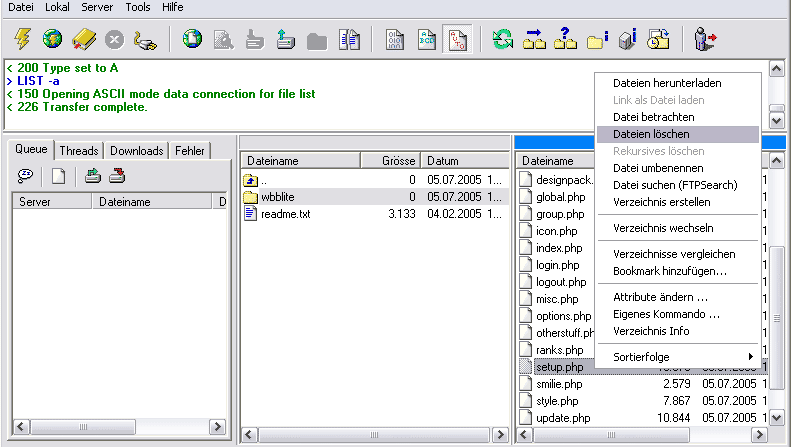Click the gray stamp toolbar icon
791x447 pixels.
(x=255, y=40)
